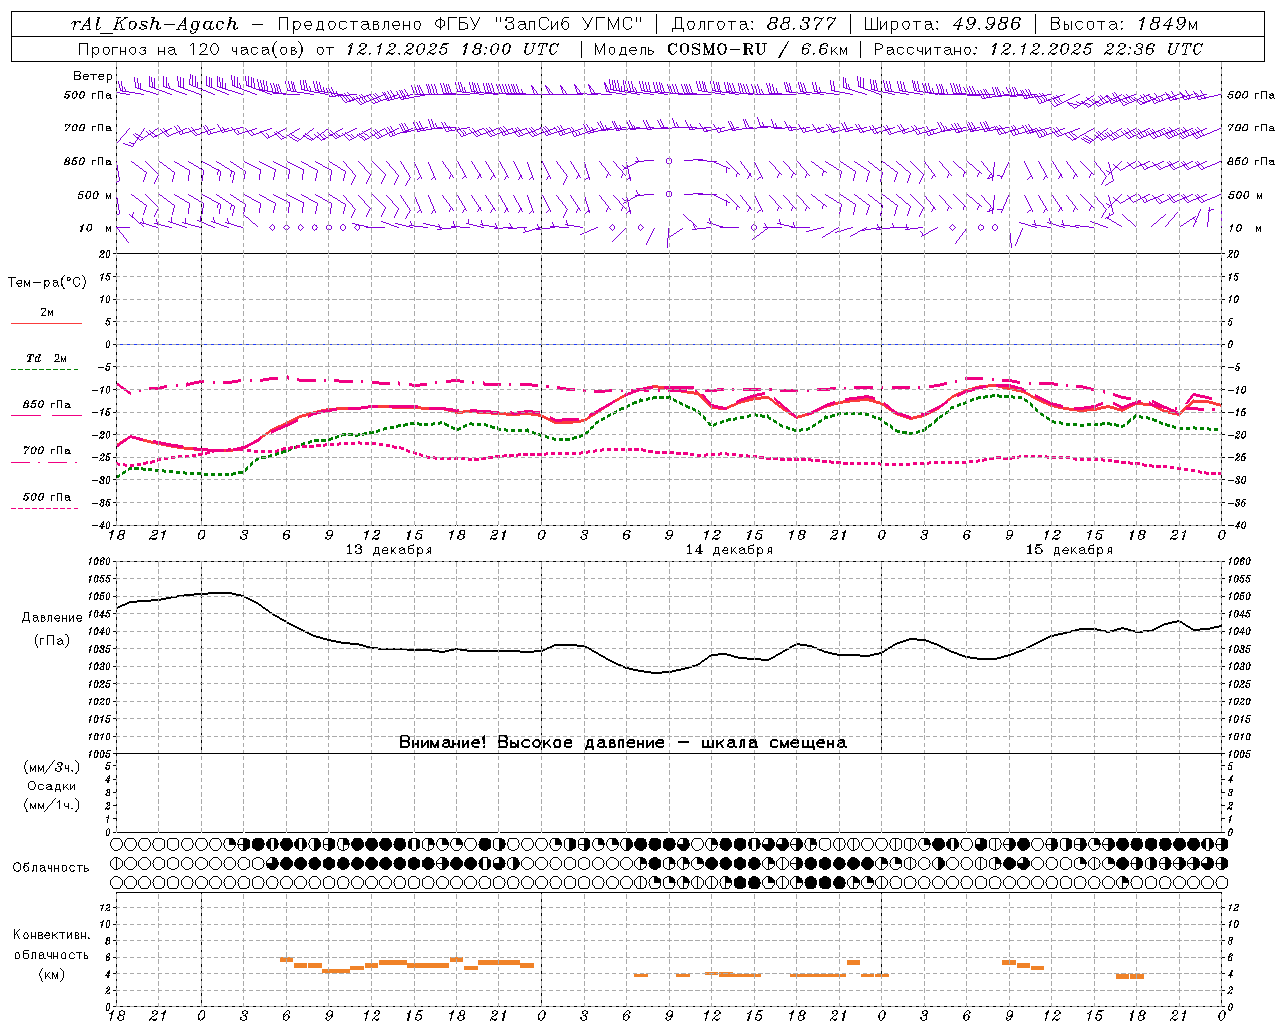
Task: Click the Давление (гПа) axis title
Action: click(x=52, y=629)
